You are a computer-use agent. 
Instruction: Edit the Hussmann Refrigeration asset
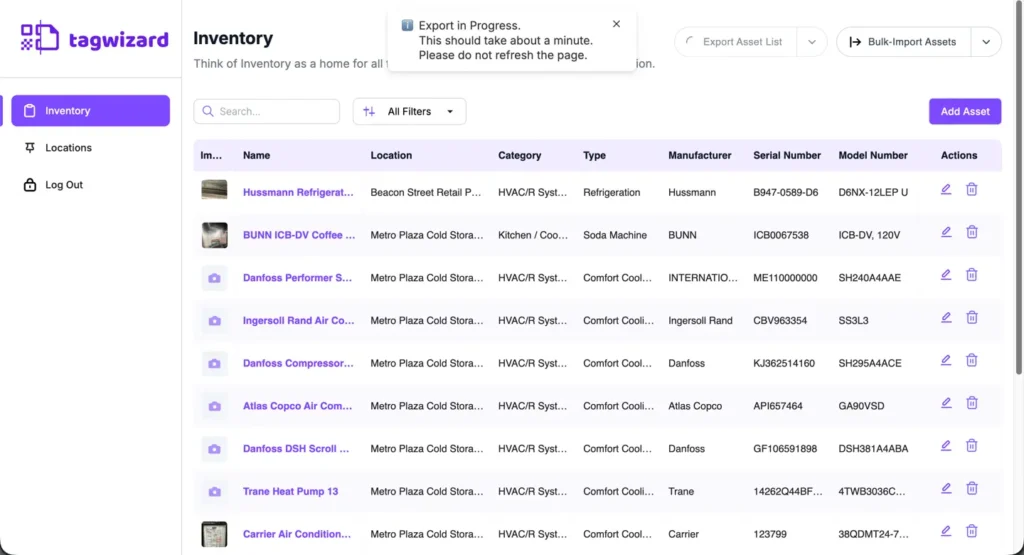coord(946,189)
